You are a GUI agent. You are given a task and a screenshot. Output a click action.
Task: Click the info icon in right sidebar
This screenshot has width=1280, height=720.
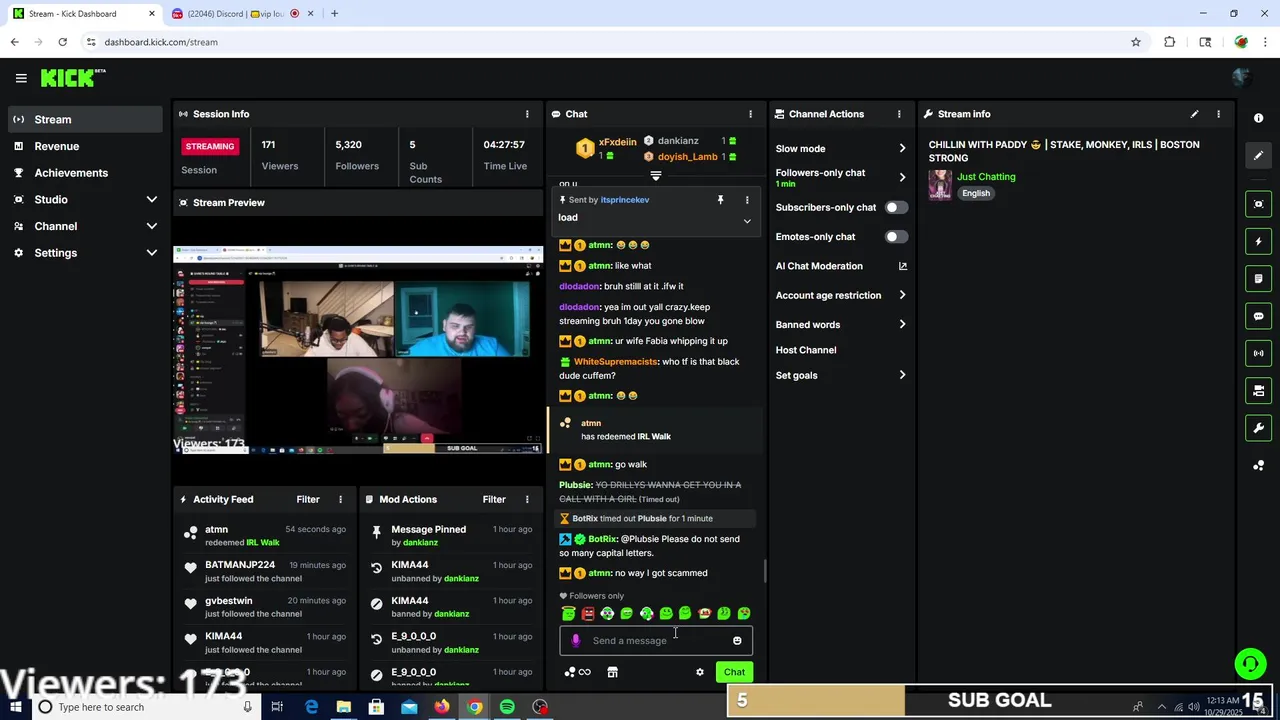point(1258,118)
